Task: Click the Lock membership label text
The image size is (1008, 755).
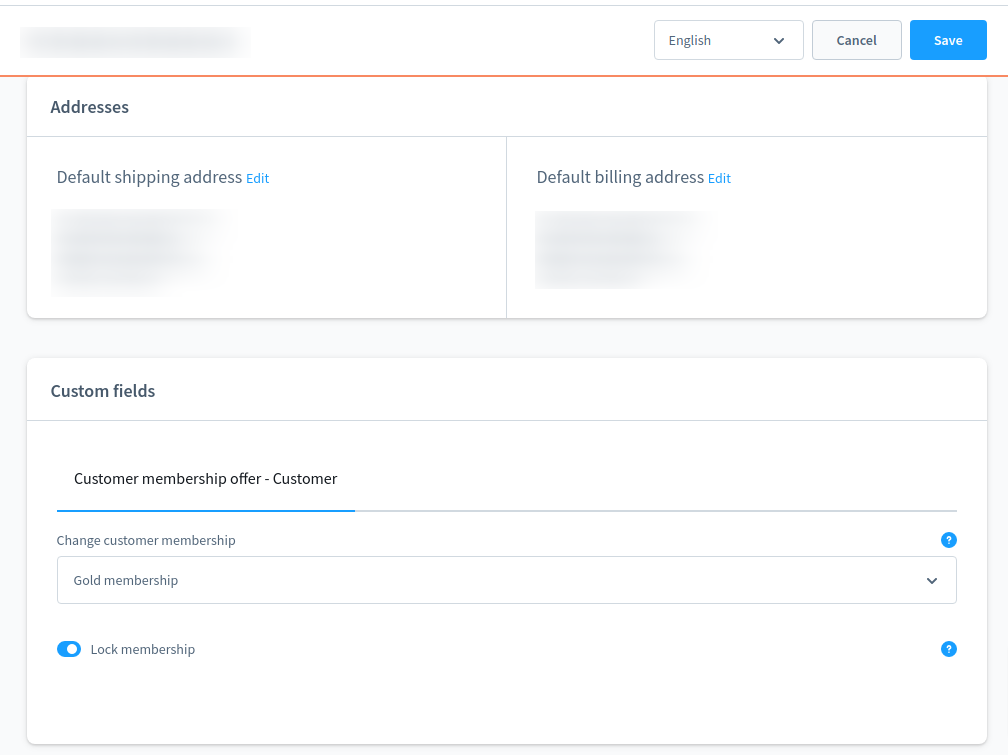Action: pos(143,650)
